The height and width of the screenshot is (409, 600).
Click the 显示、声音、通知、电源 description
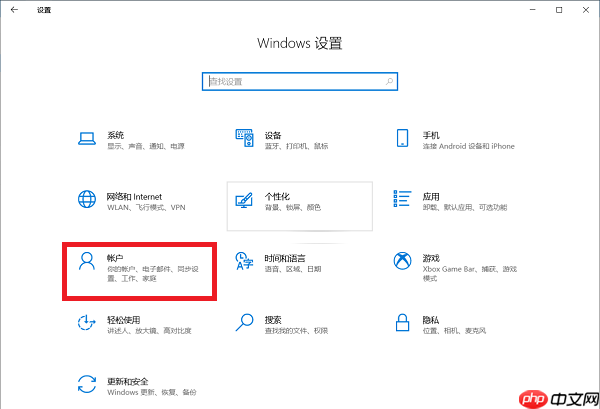point(146,146)
